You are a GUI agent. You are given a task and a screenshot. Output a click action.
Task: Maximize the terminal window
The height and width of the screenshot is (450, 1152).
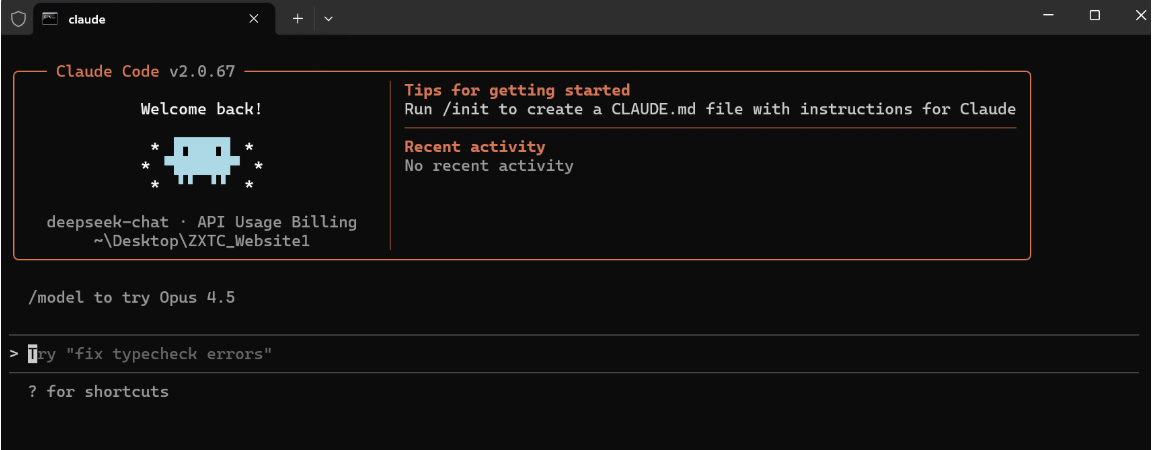(x=1095, y=15)
